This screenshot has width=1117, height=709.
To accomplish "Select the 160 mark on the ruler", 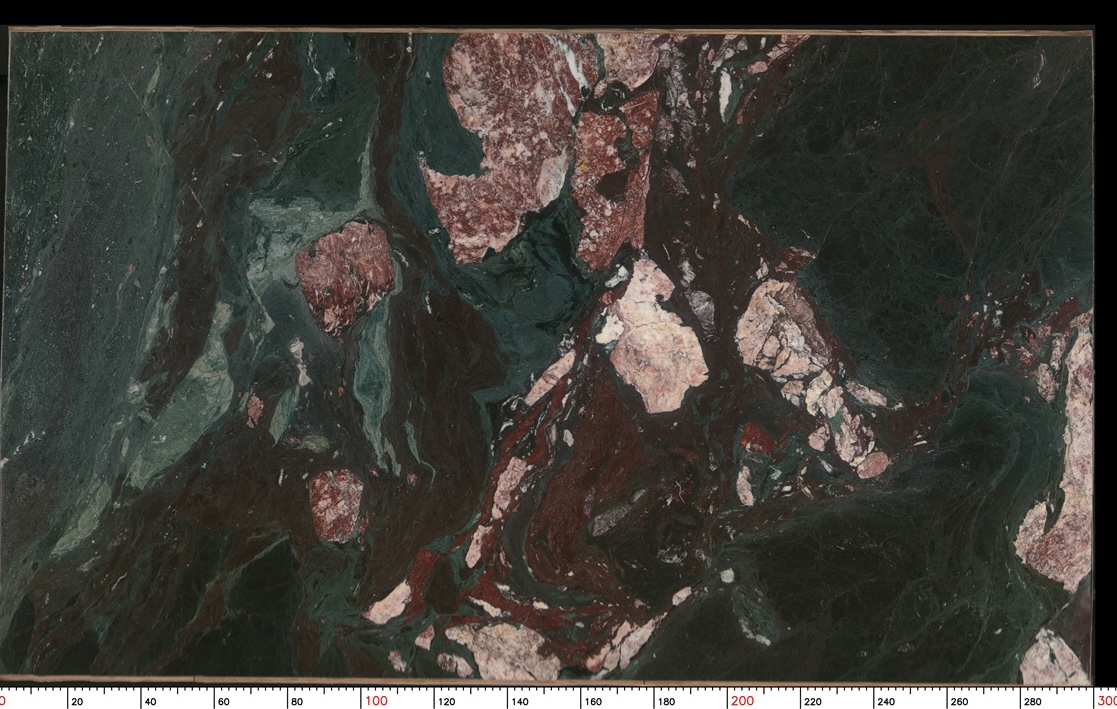I will coord(592,701).
